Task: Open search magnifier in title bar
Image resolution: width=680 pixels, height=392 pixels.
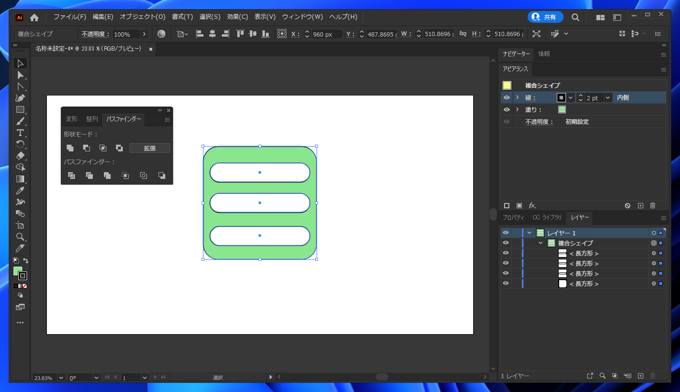Action: tap(575, 17)
